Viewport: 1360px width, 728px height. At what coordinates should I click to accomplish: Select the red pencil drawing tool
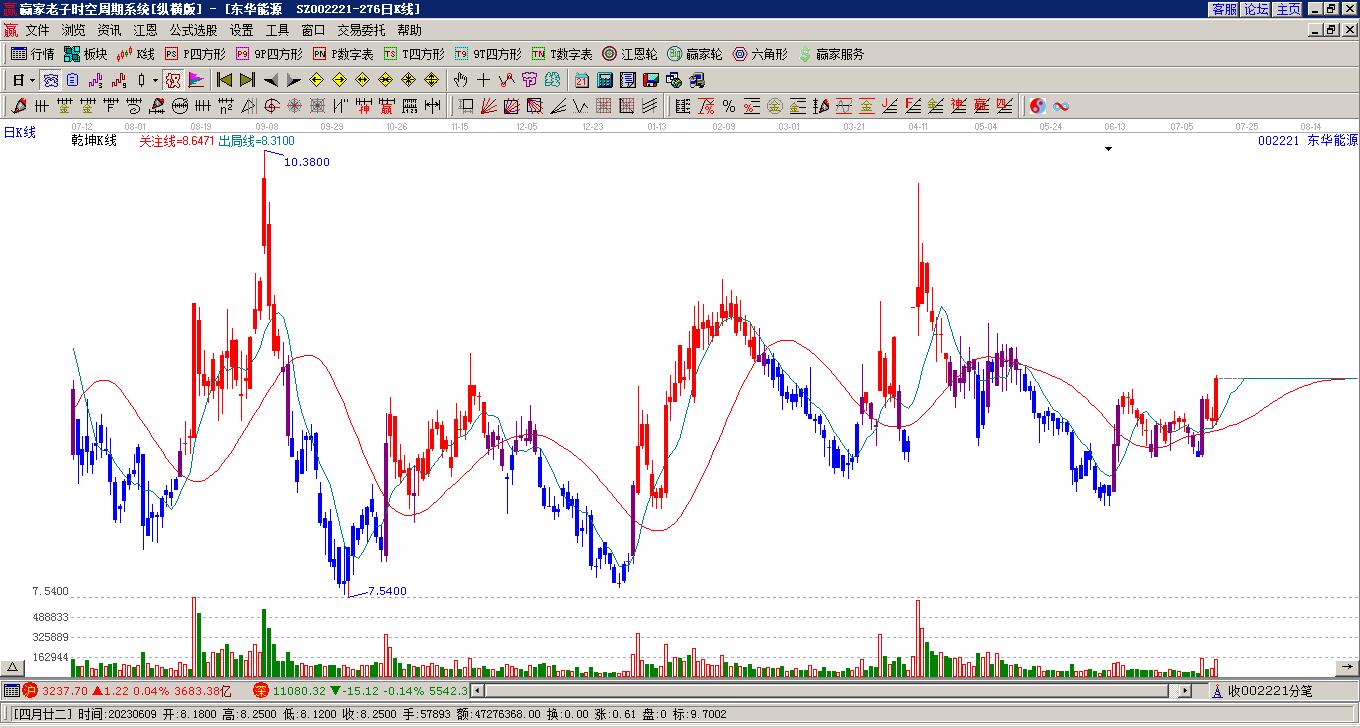pos(19,106)
